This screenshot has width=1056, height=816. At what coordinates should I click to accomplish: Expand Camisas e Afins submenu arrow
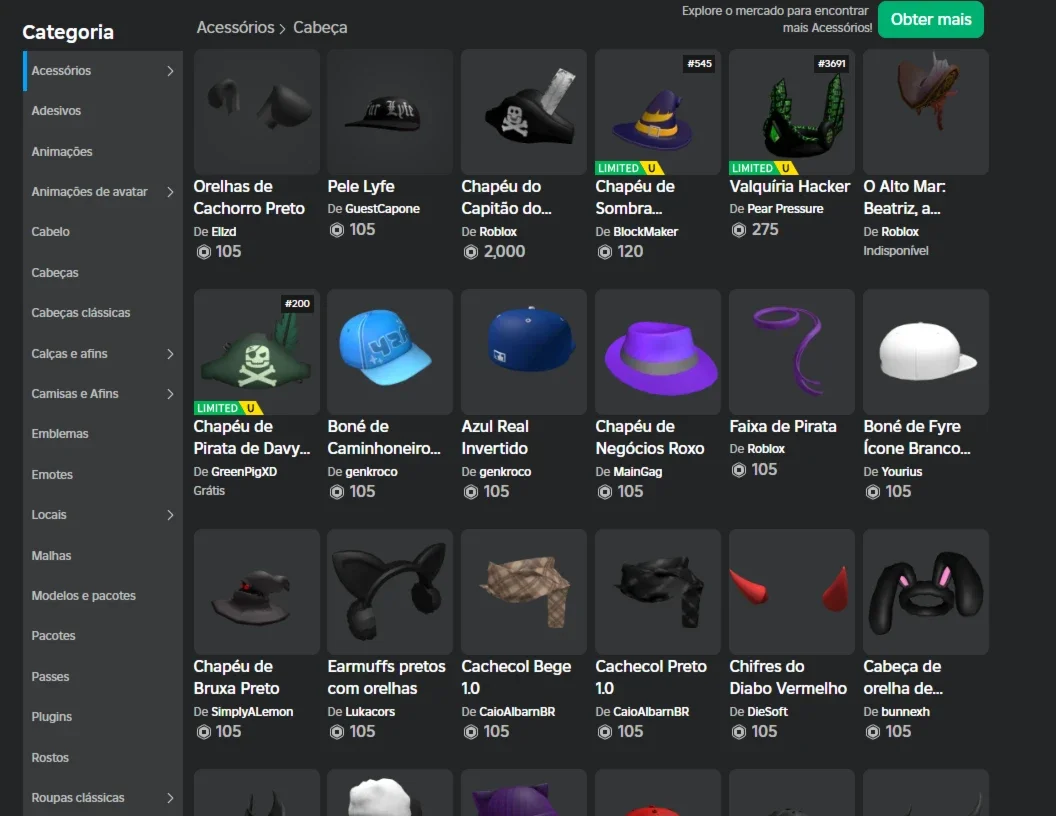pos(170,394)
